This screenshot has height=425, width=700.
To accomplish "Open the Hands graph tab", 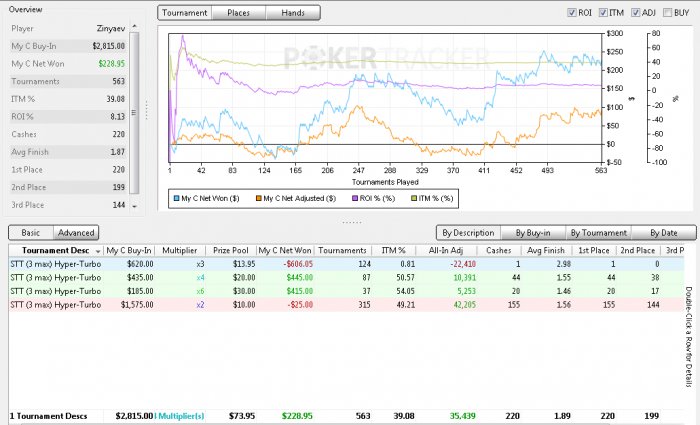I will coord(293,14).
